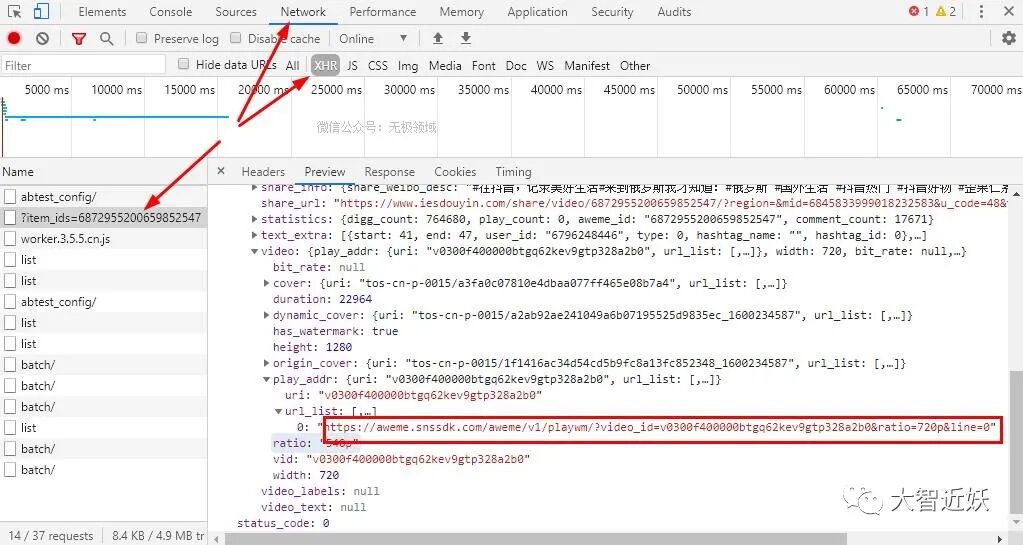1023x545 pixels.
Task: Clear the network log
Action: point(42,39)
